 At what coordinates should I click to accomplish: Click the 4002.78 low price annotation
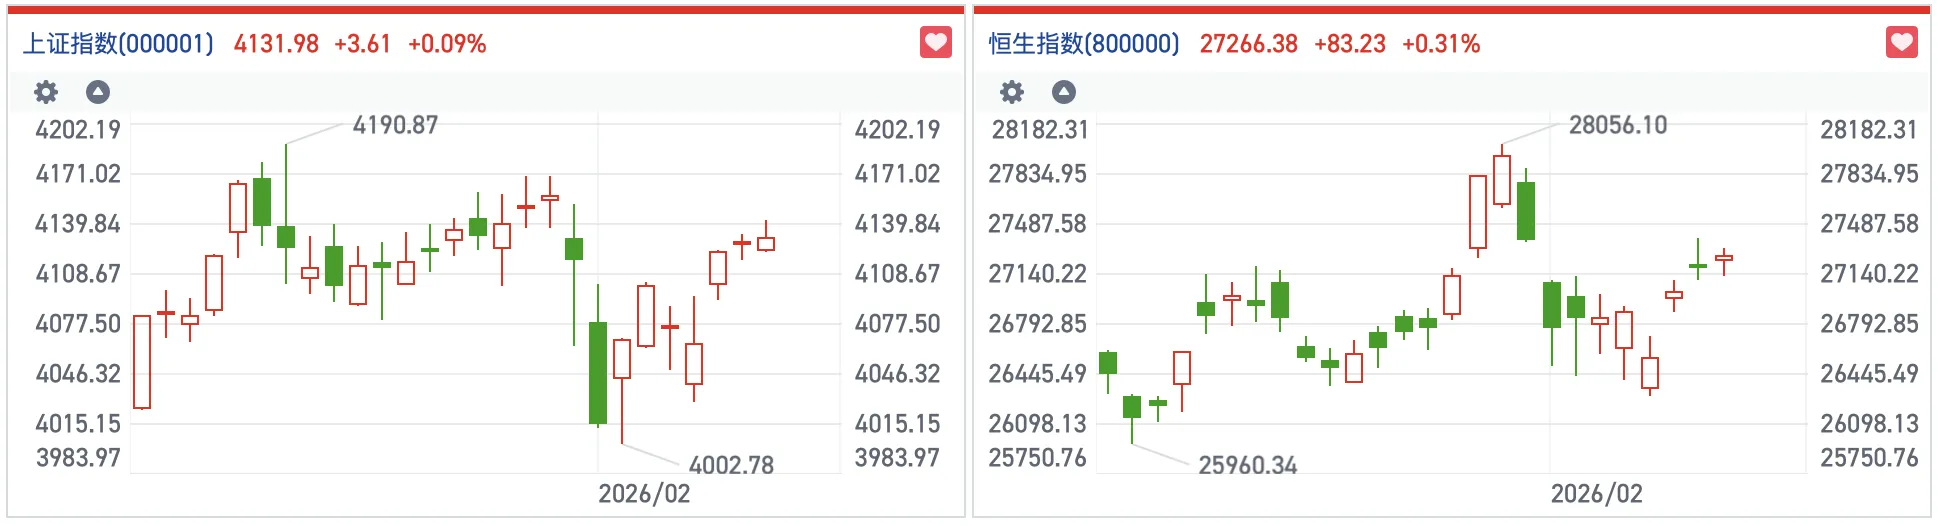tap(731, 465)
